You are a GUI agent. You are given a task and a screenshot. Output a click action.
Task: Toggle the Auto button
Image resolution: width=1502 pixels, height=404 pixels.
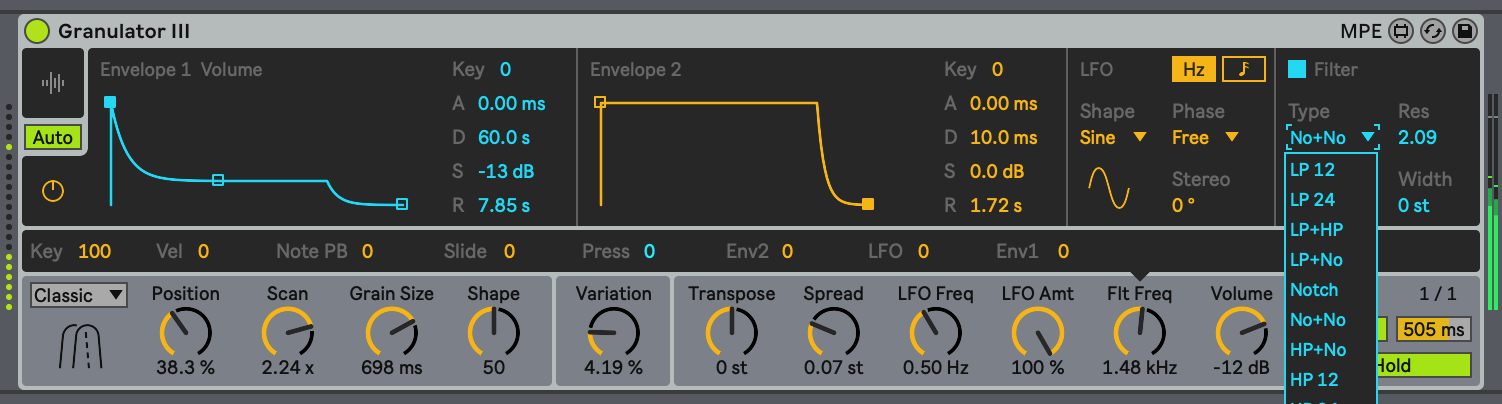(53, 138)
